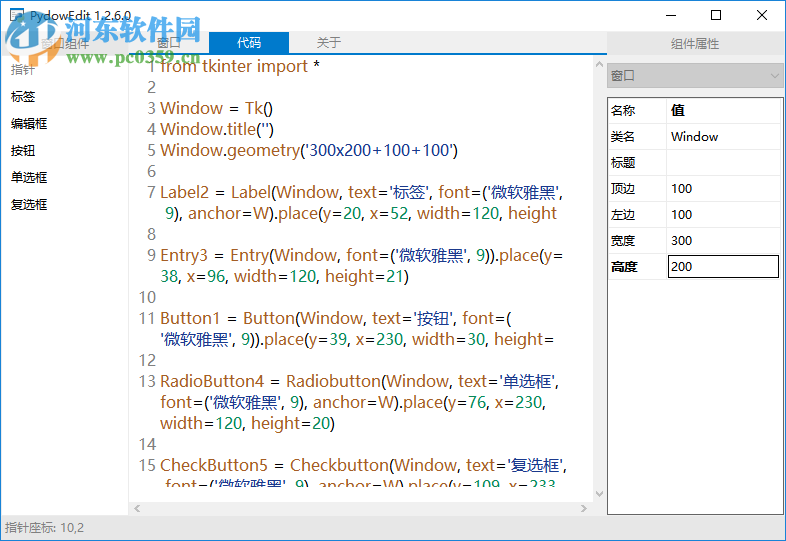The image size is (786, 541).
Task: Click the horizontal scroll left arrow
Action: click(x=137, y=508)
